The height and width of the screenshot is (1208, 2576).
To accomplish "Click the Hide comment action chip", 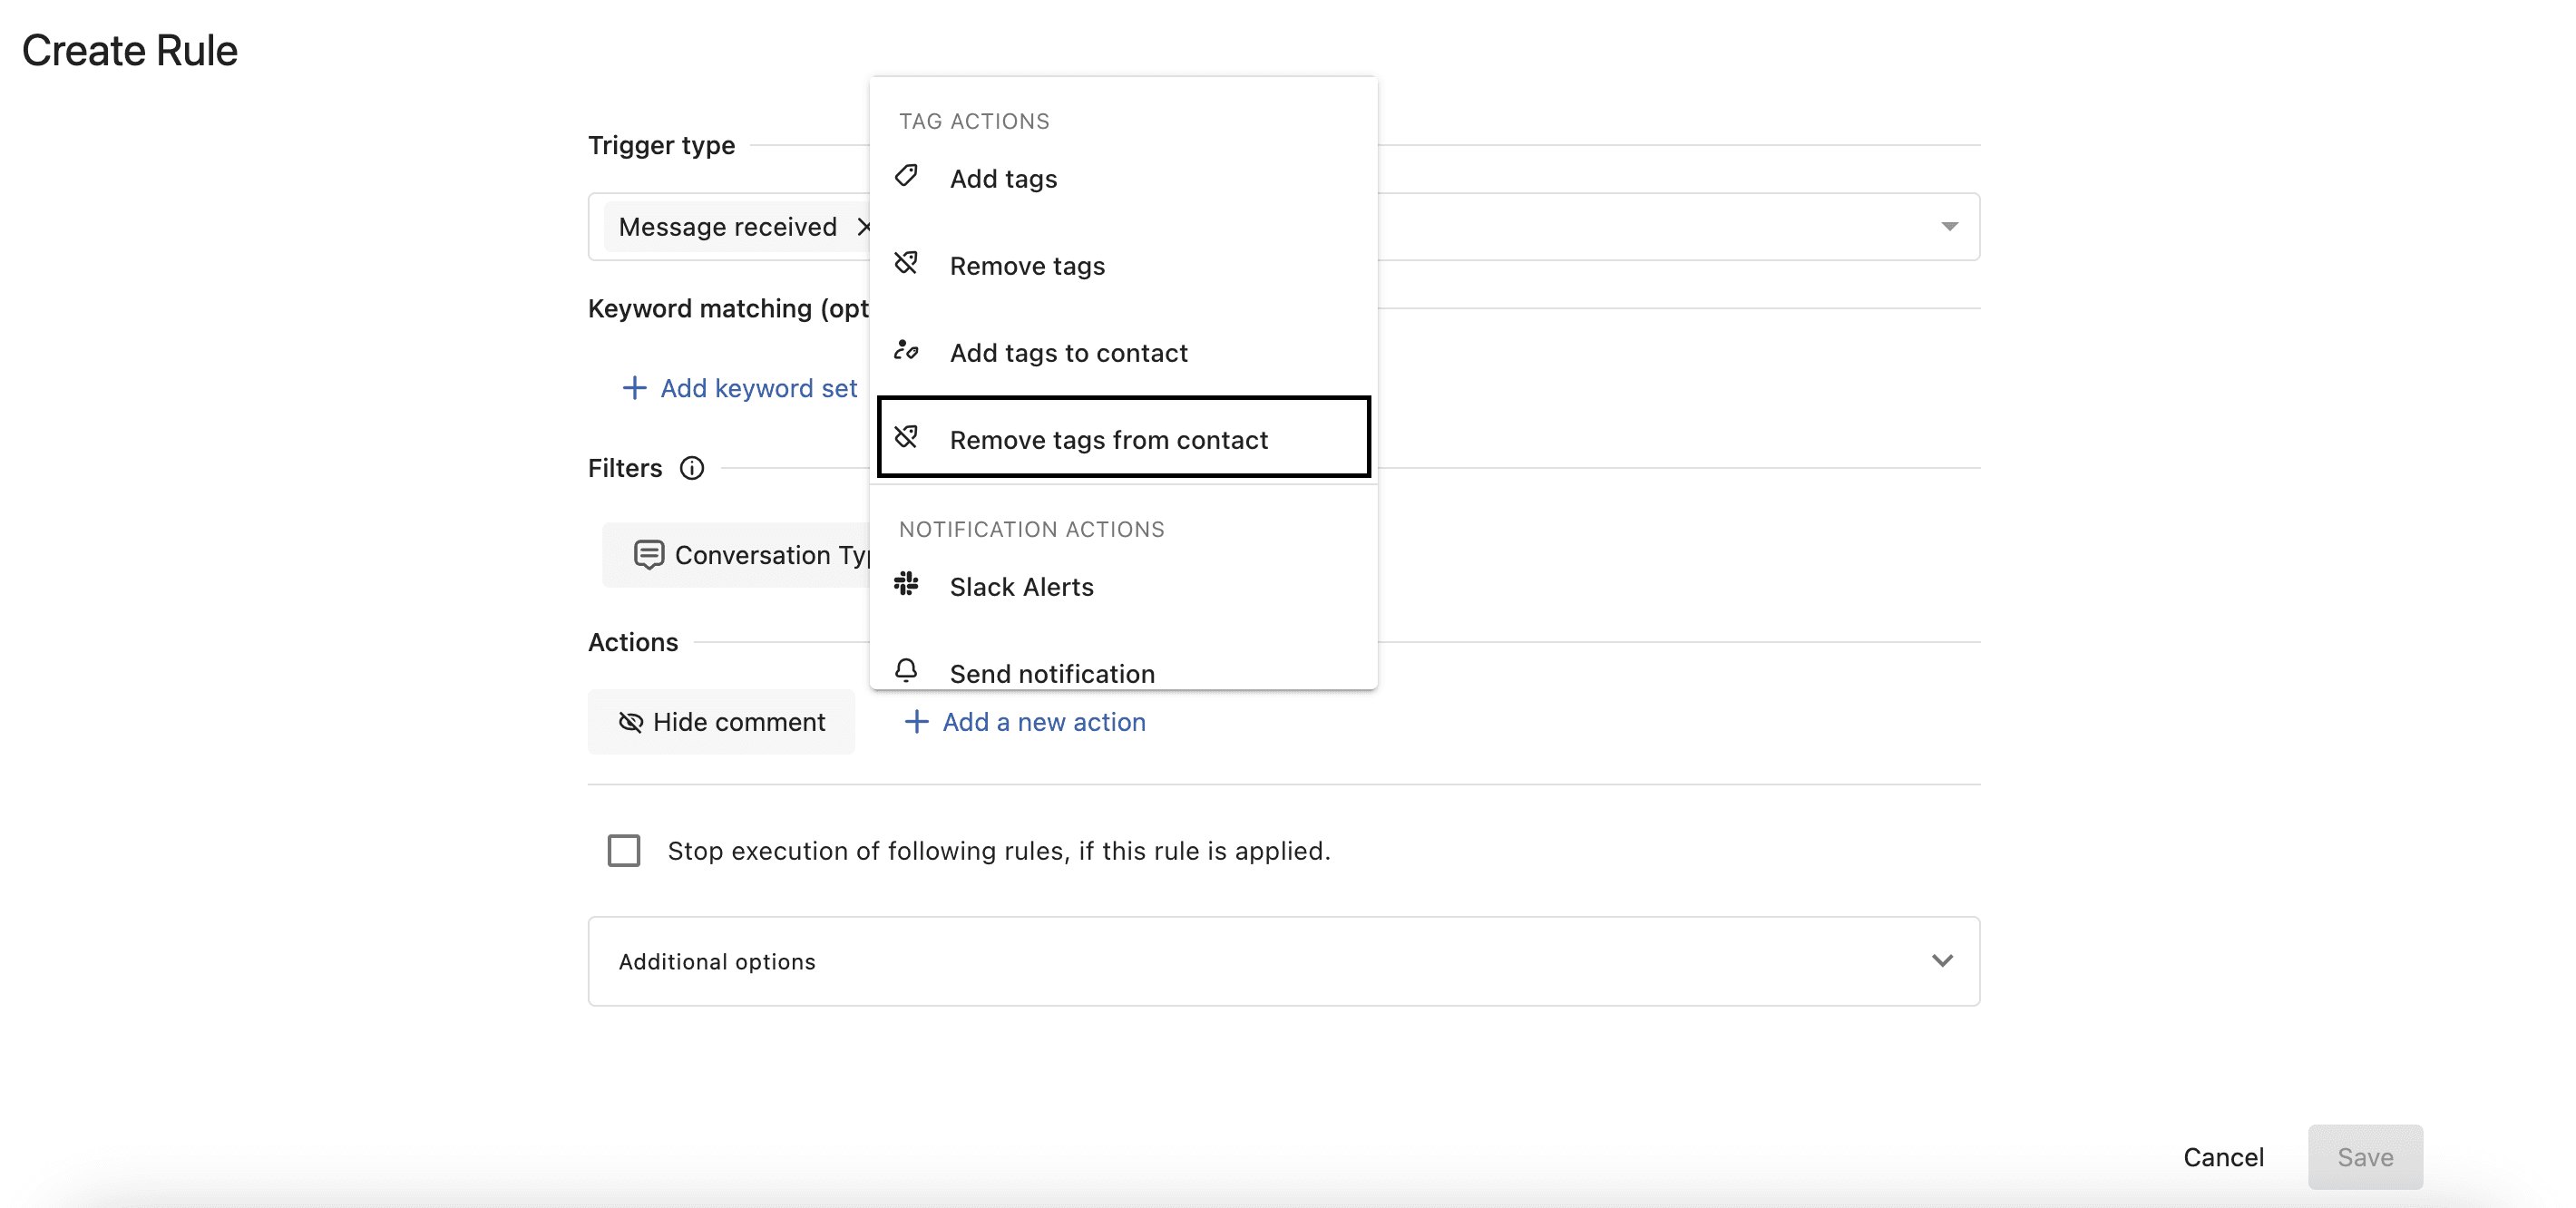I will point(721,722).
